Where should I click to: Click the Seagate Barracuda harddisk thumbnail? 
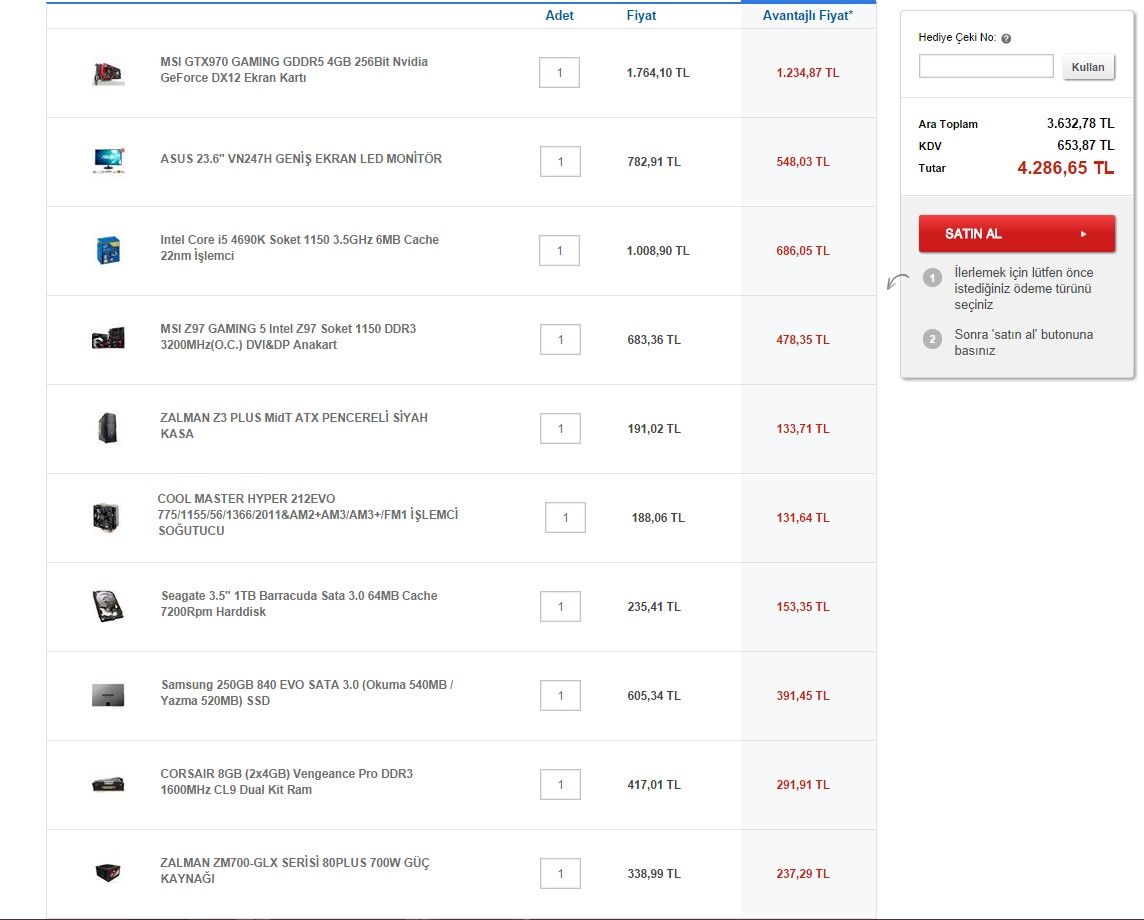coord(108,606)
